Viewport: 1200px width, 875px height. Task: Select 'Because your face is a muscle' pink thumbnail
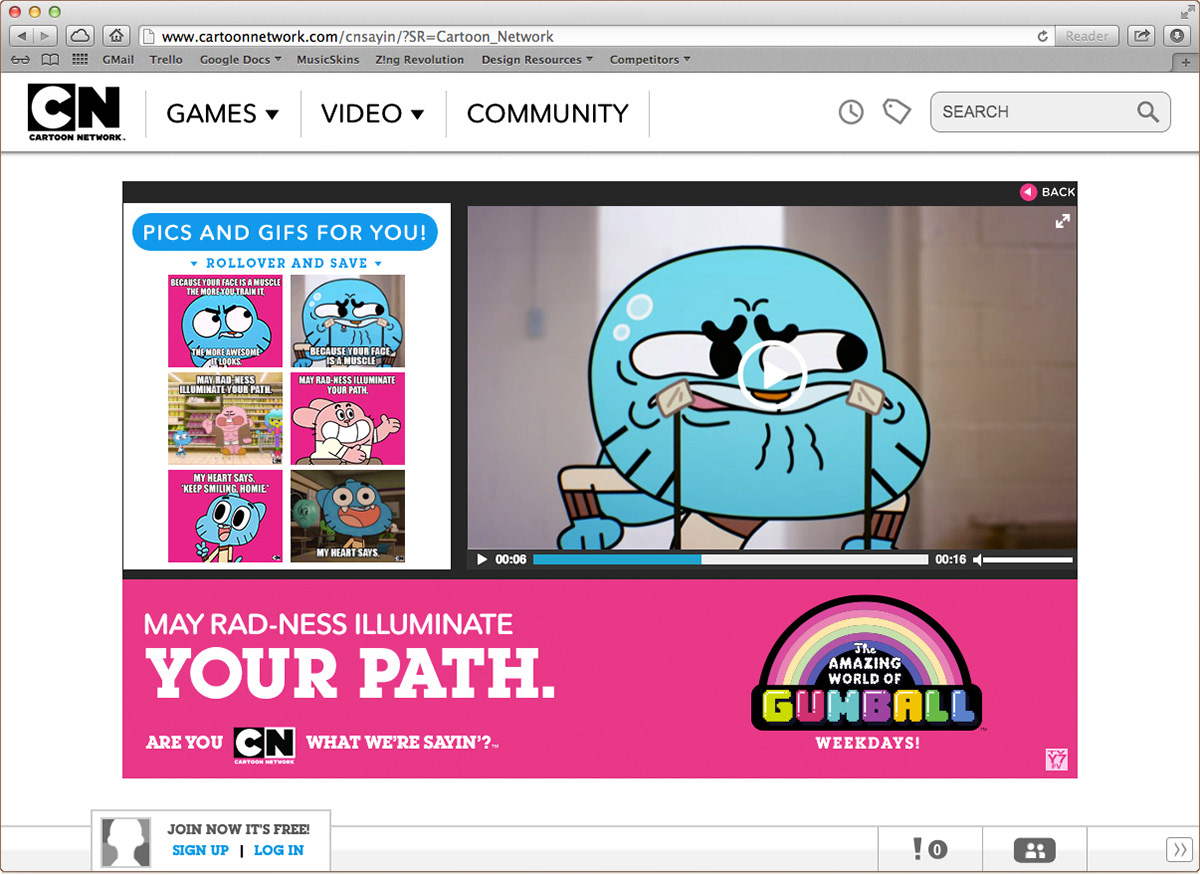pos(225,321)
